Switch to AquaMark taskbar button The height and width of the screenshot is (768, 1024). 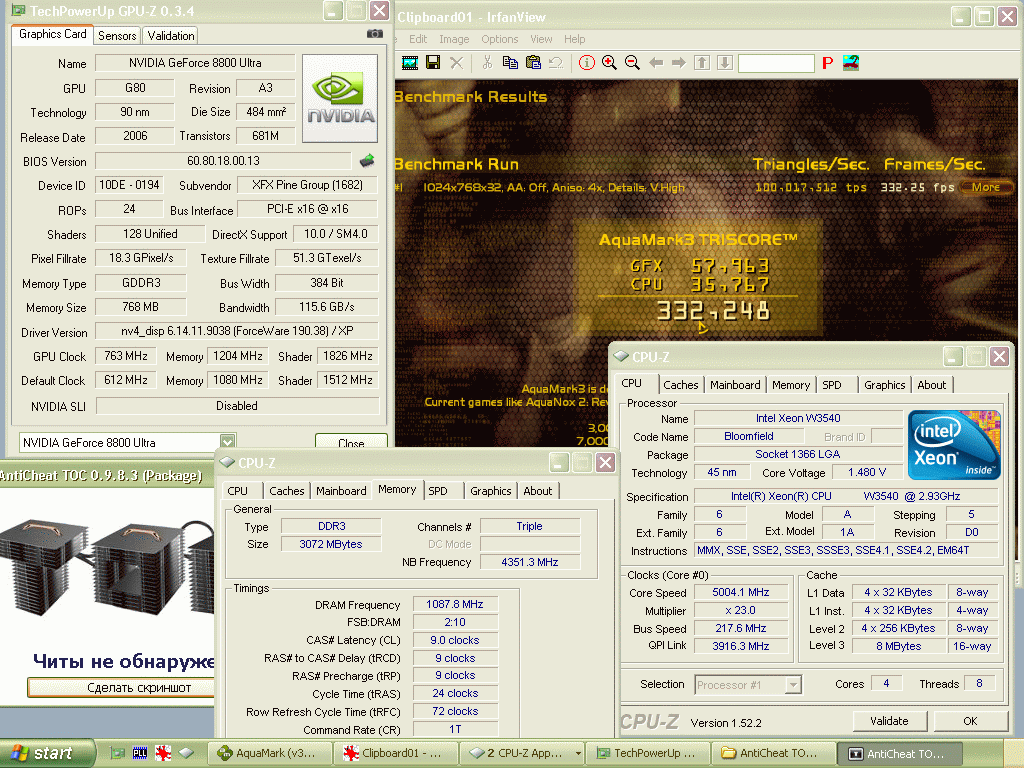pos(271,753)
